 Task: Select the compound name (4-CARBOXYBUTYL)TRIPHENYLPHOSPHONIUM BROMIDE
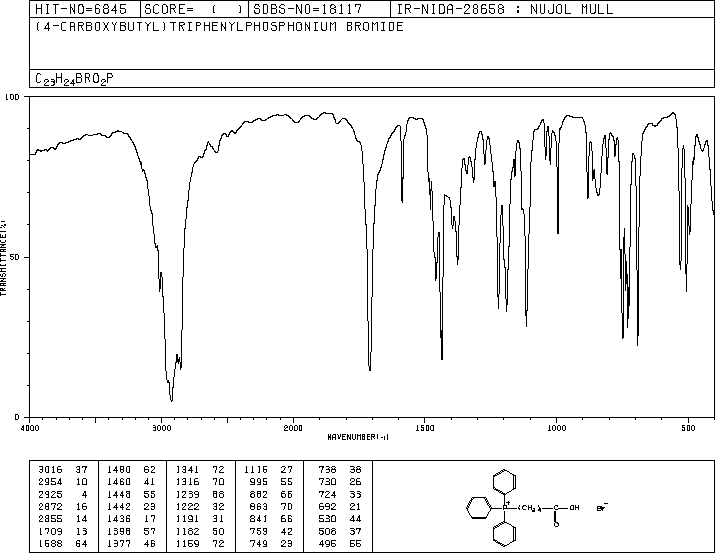[x=219, y=27]
